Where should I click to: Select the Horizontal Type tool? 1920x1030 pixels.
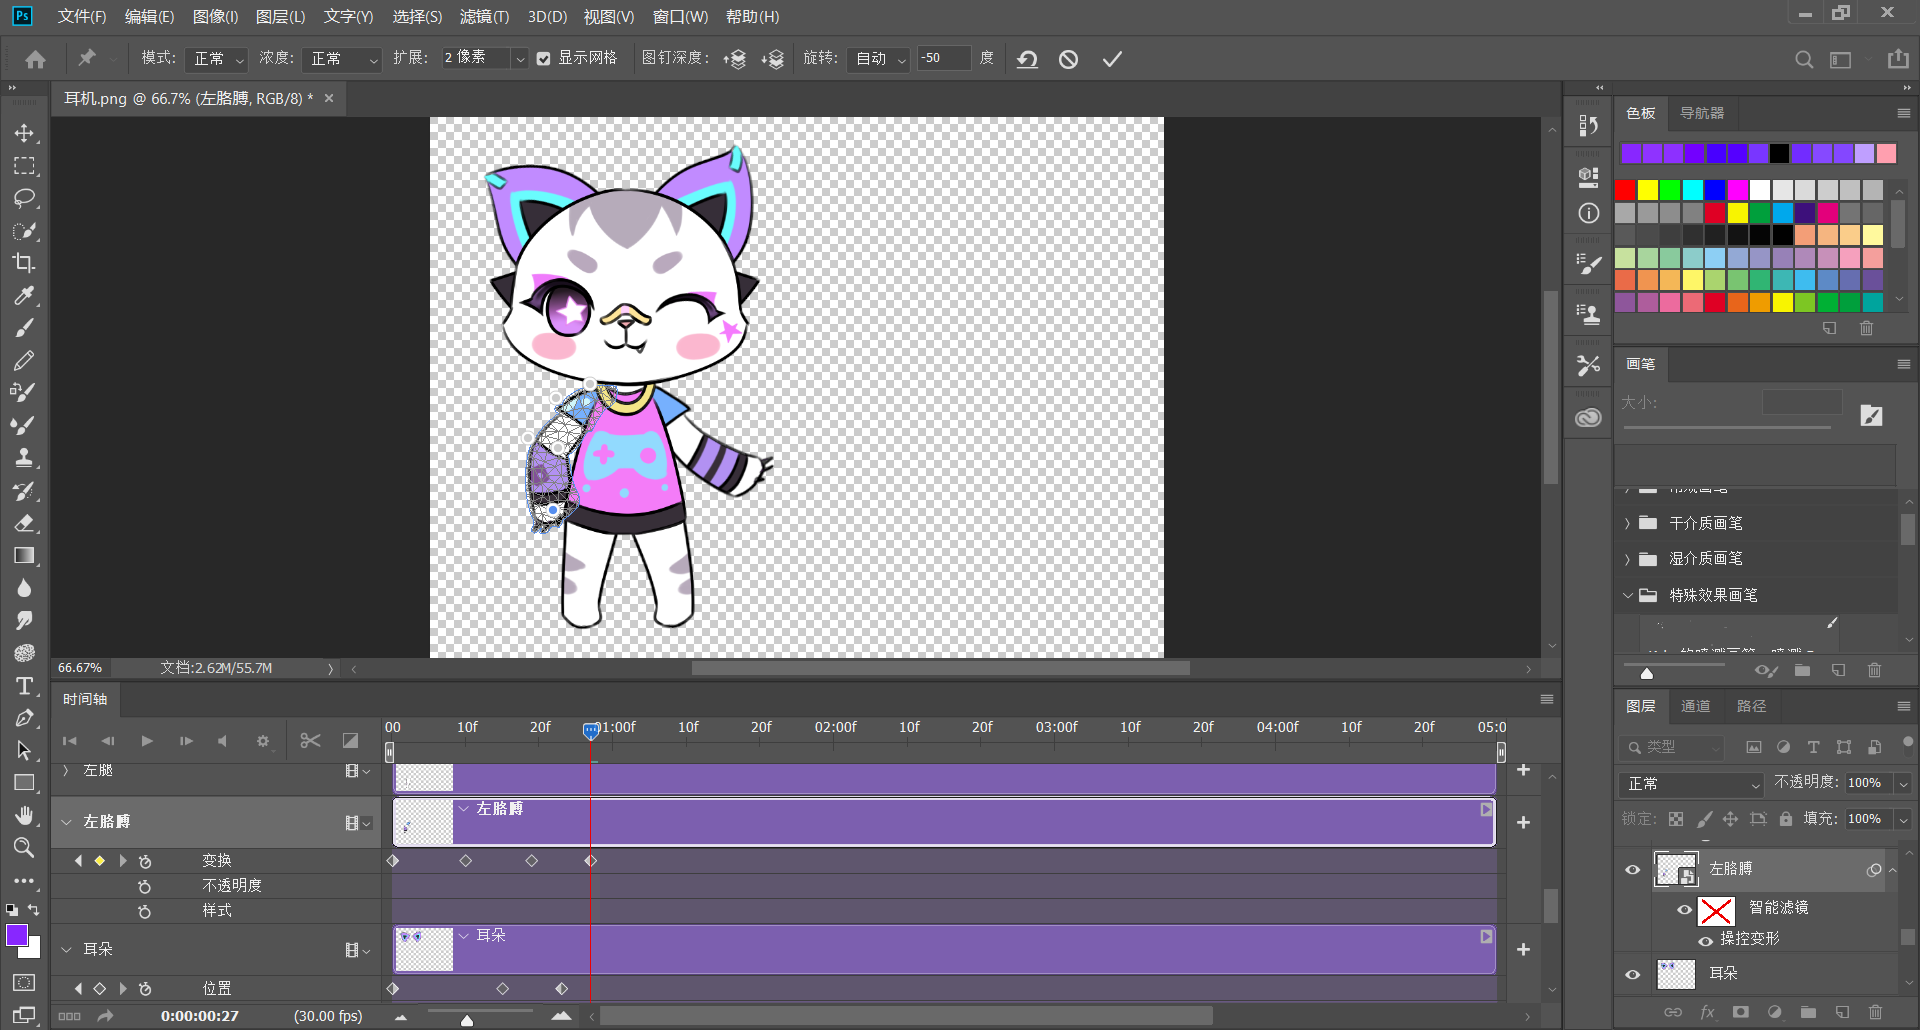click(x=24, y=686)
